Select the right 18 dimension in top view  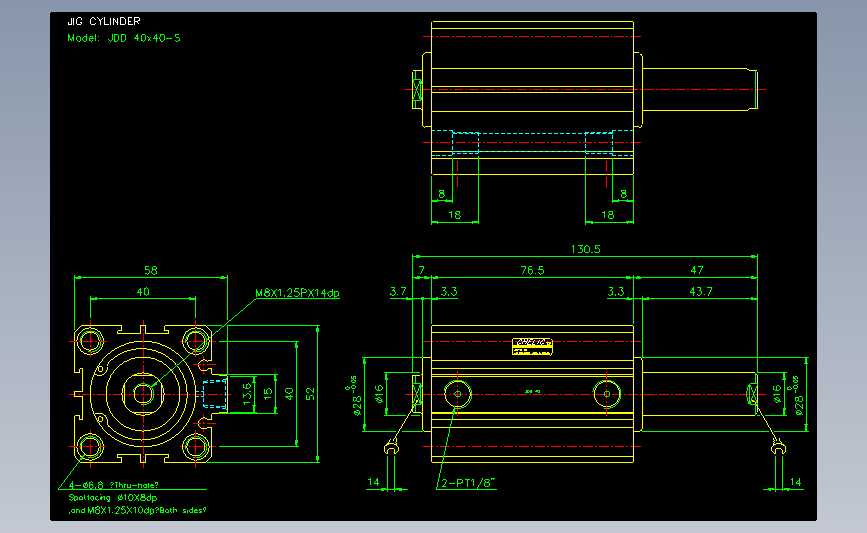coord(608,215)
